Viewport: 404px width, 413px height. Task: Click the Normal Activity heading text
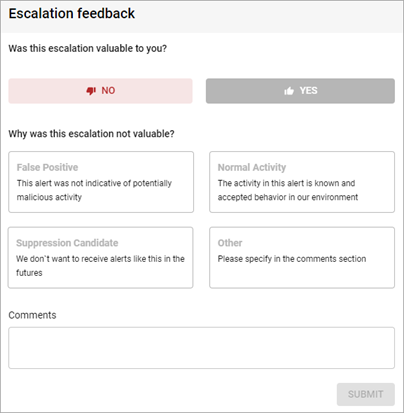(x=252, y=167)
